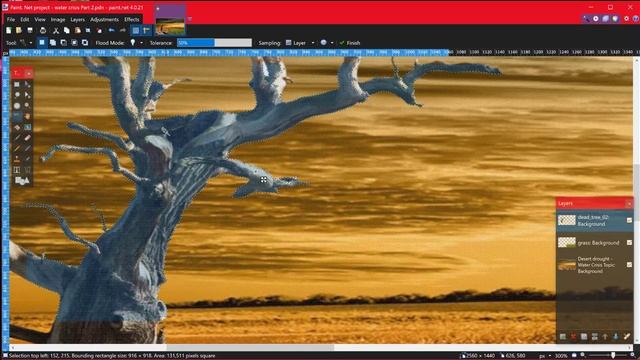Screen dimensions: 640x360
Task: Click the Open file toolbar icon
Action: (19, 31)
